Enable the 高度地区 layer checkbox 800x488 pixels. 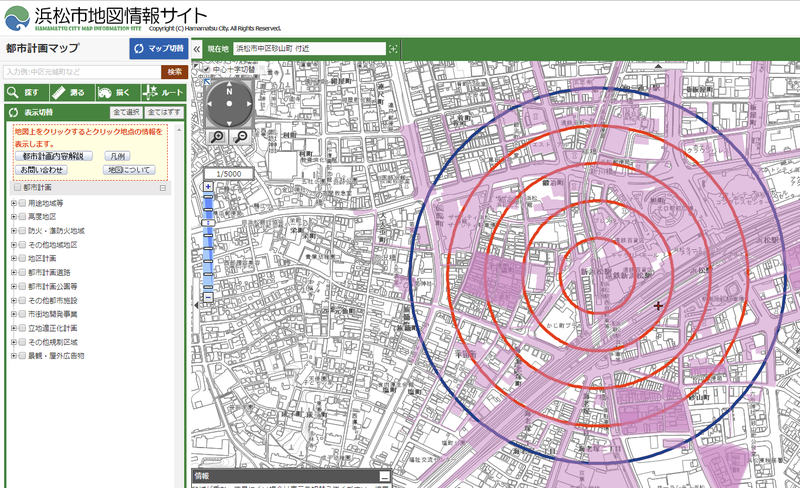click(x=22, y=216)
